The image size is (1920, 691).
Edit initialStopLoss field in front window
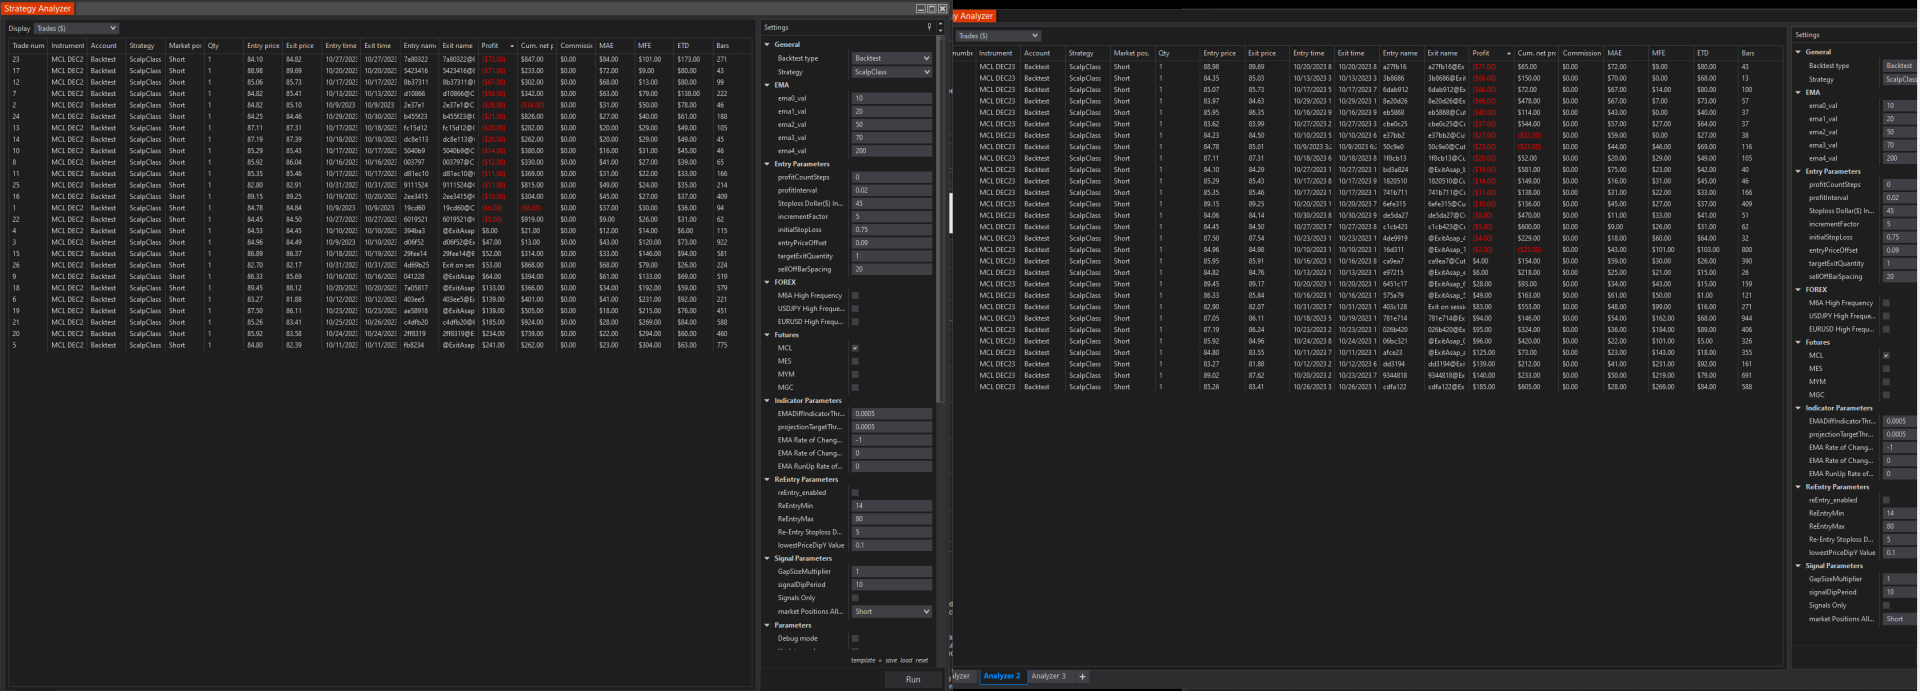(x=891, y=230)
